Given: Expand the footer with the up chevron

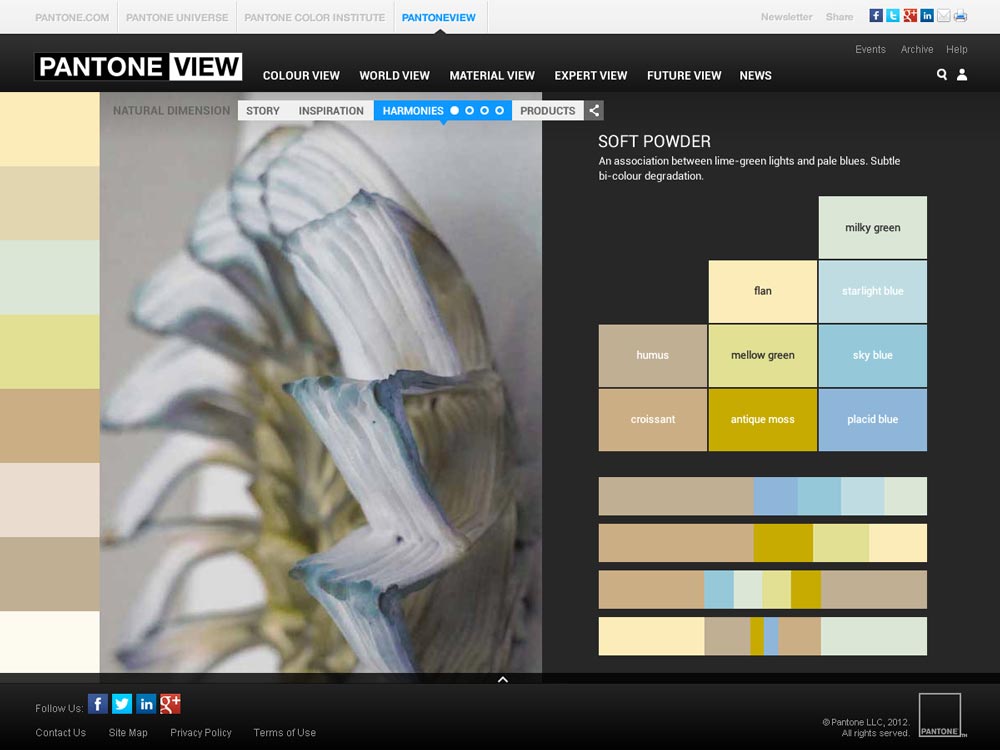Looking at the screenshot, I should click(x=503, y=680).
